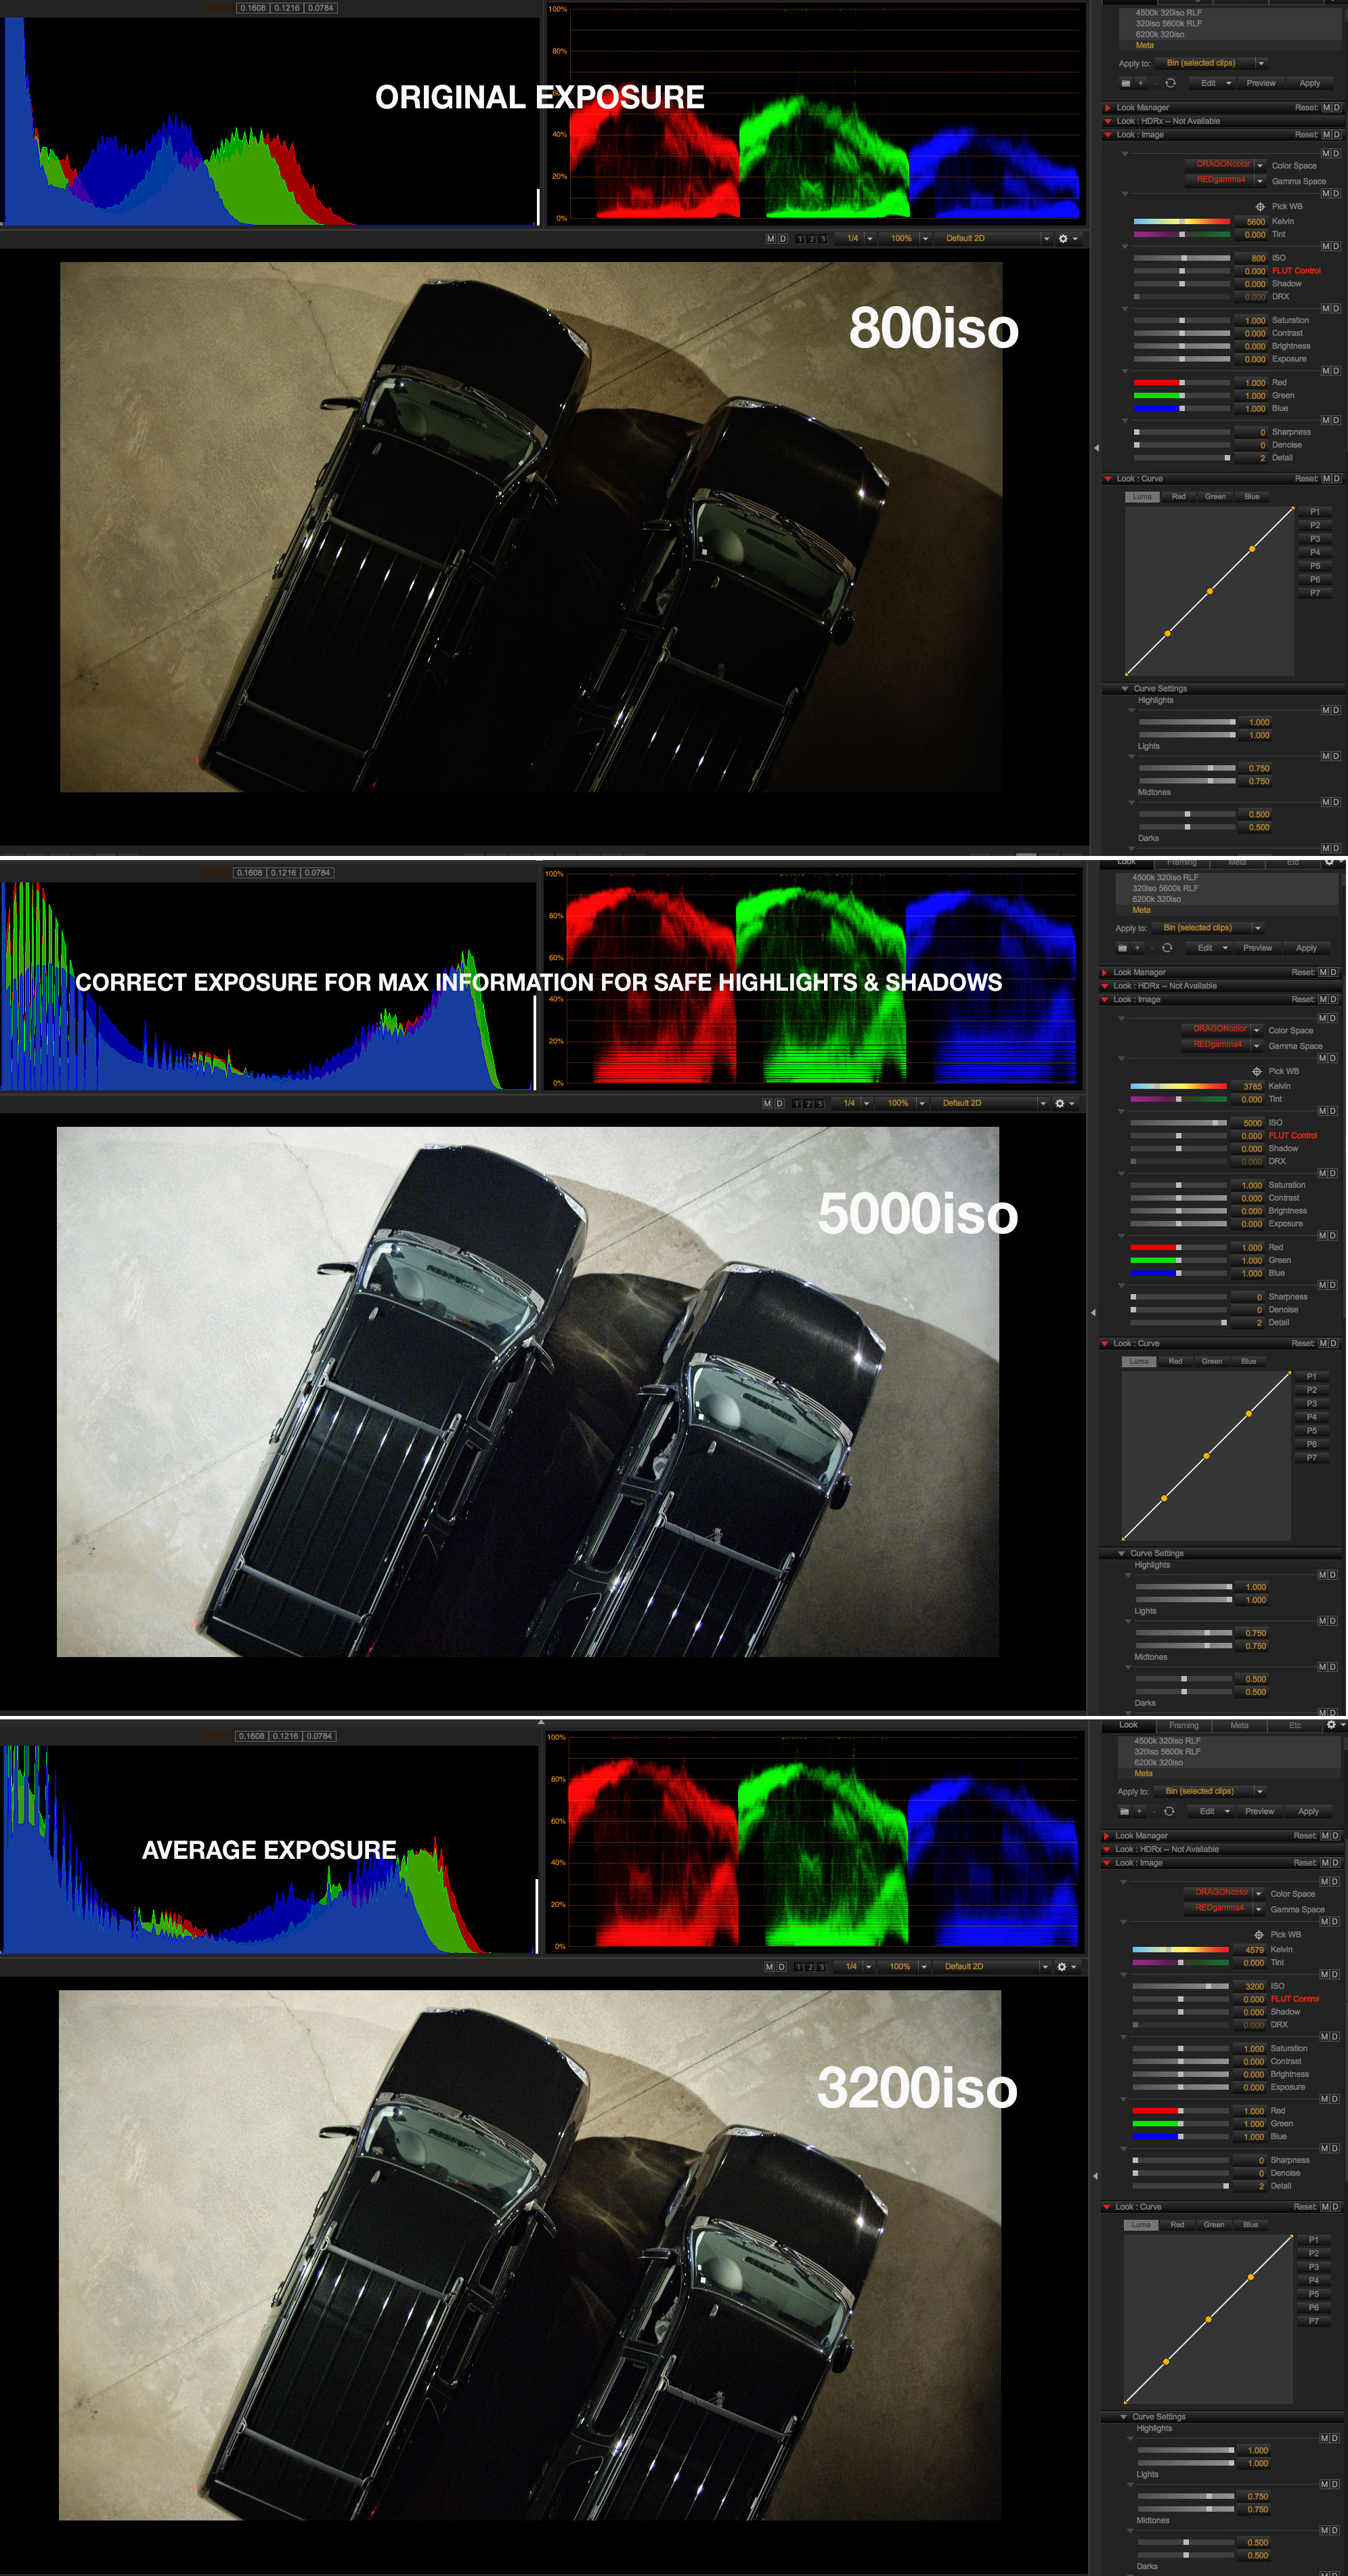Click Apply button in the 5000iso panel
1348x2576 pixels.
click(x=1306, y=948)
